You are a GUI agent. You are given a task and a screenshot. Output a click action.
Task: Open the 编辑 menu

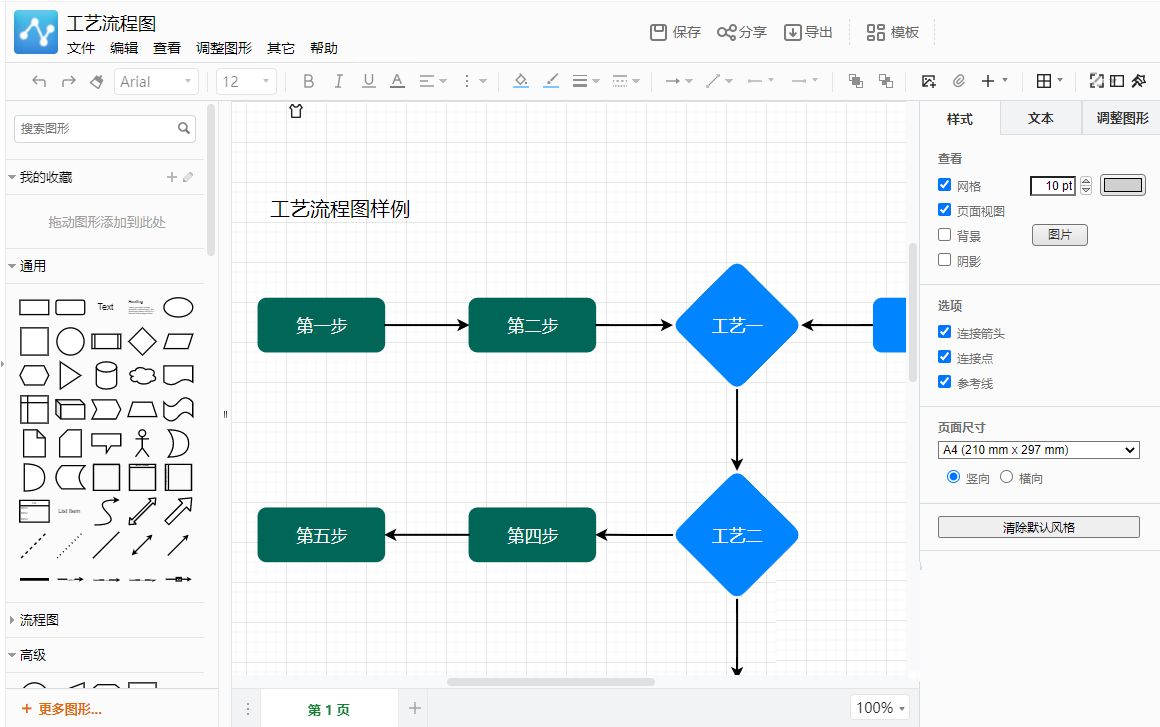coord(124,48)
